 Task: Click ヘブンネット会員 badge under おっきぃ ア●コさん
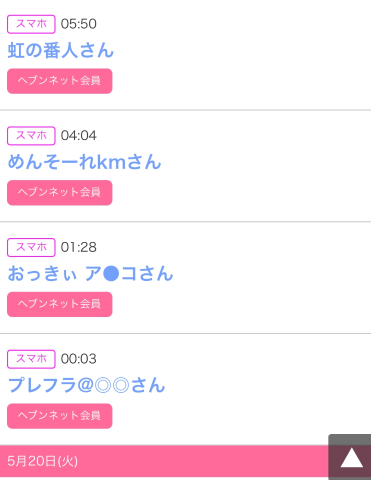click(60, 304)
